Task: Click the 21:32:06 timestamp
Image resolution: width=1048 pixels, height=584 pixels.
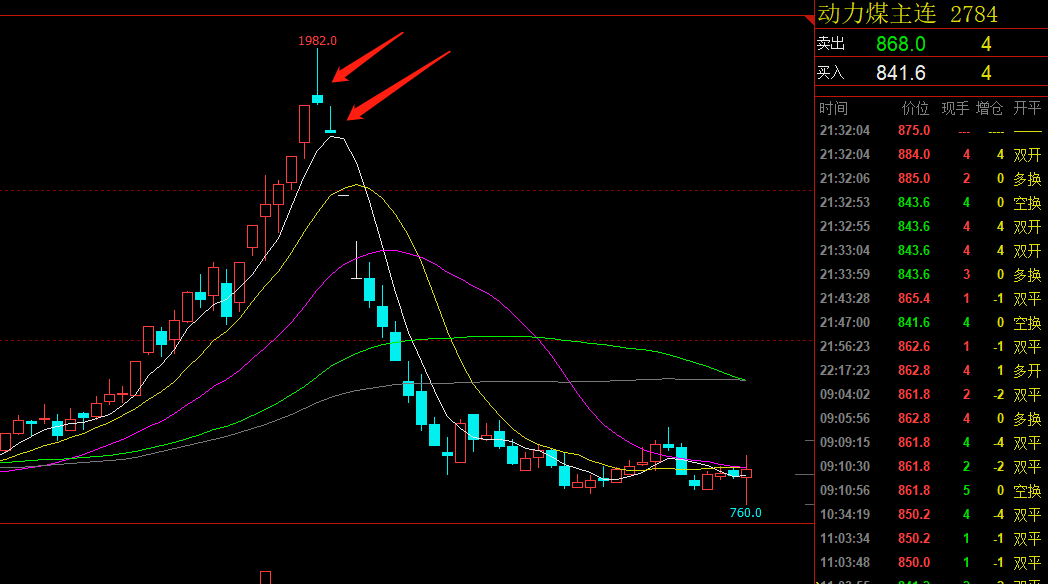Action: 845,178
